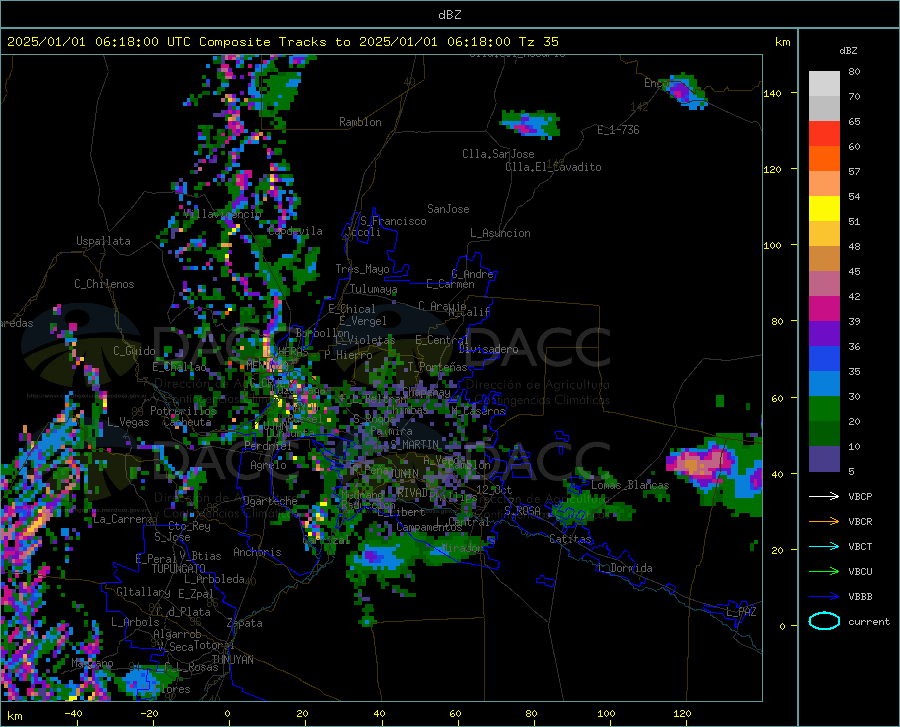The width and height of the screenshot is (900, 727).
Task: Click the 'Tulumaya' map label
Action: [374, 289]
